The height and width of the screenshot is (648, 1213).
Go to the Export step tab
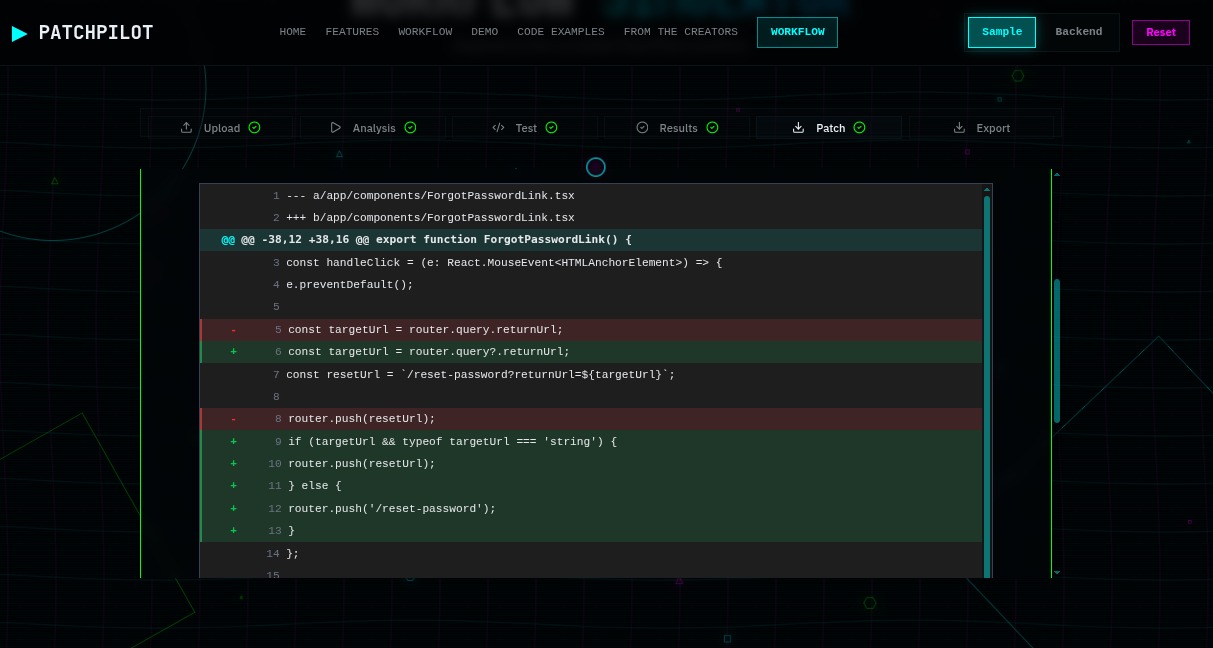pyautogui.click(x=981, y=128)
